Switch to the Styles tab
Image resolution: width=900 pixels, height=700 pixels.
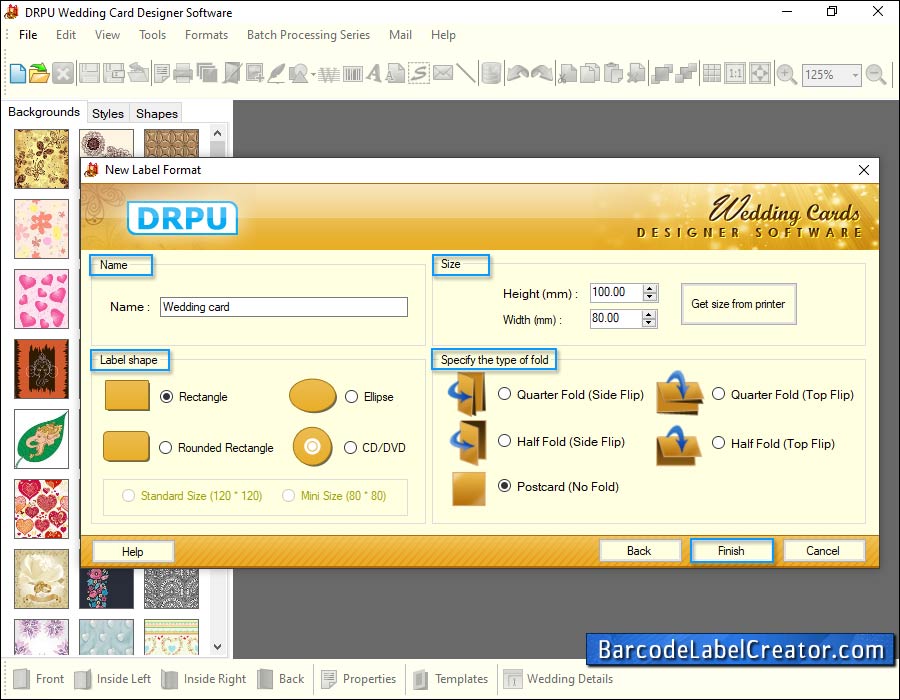tap(108, 114)
